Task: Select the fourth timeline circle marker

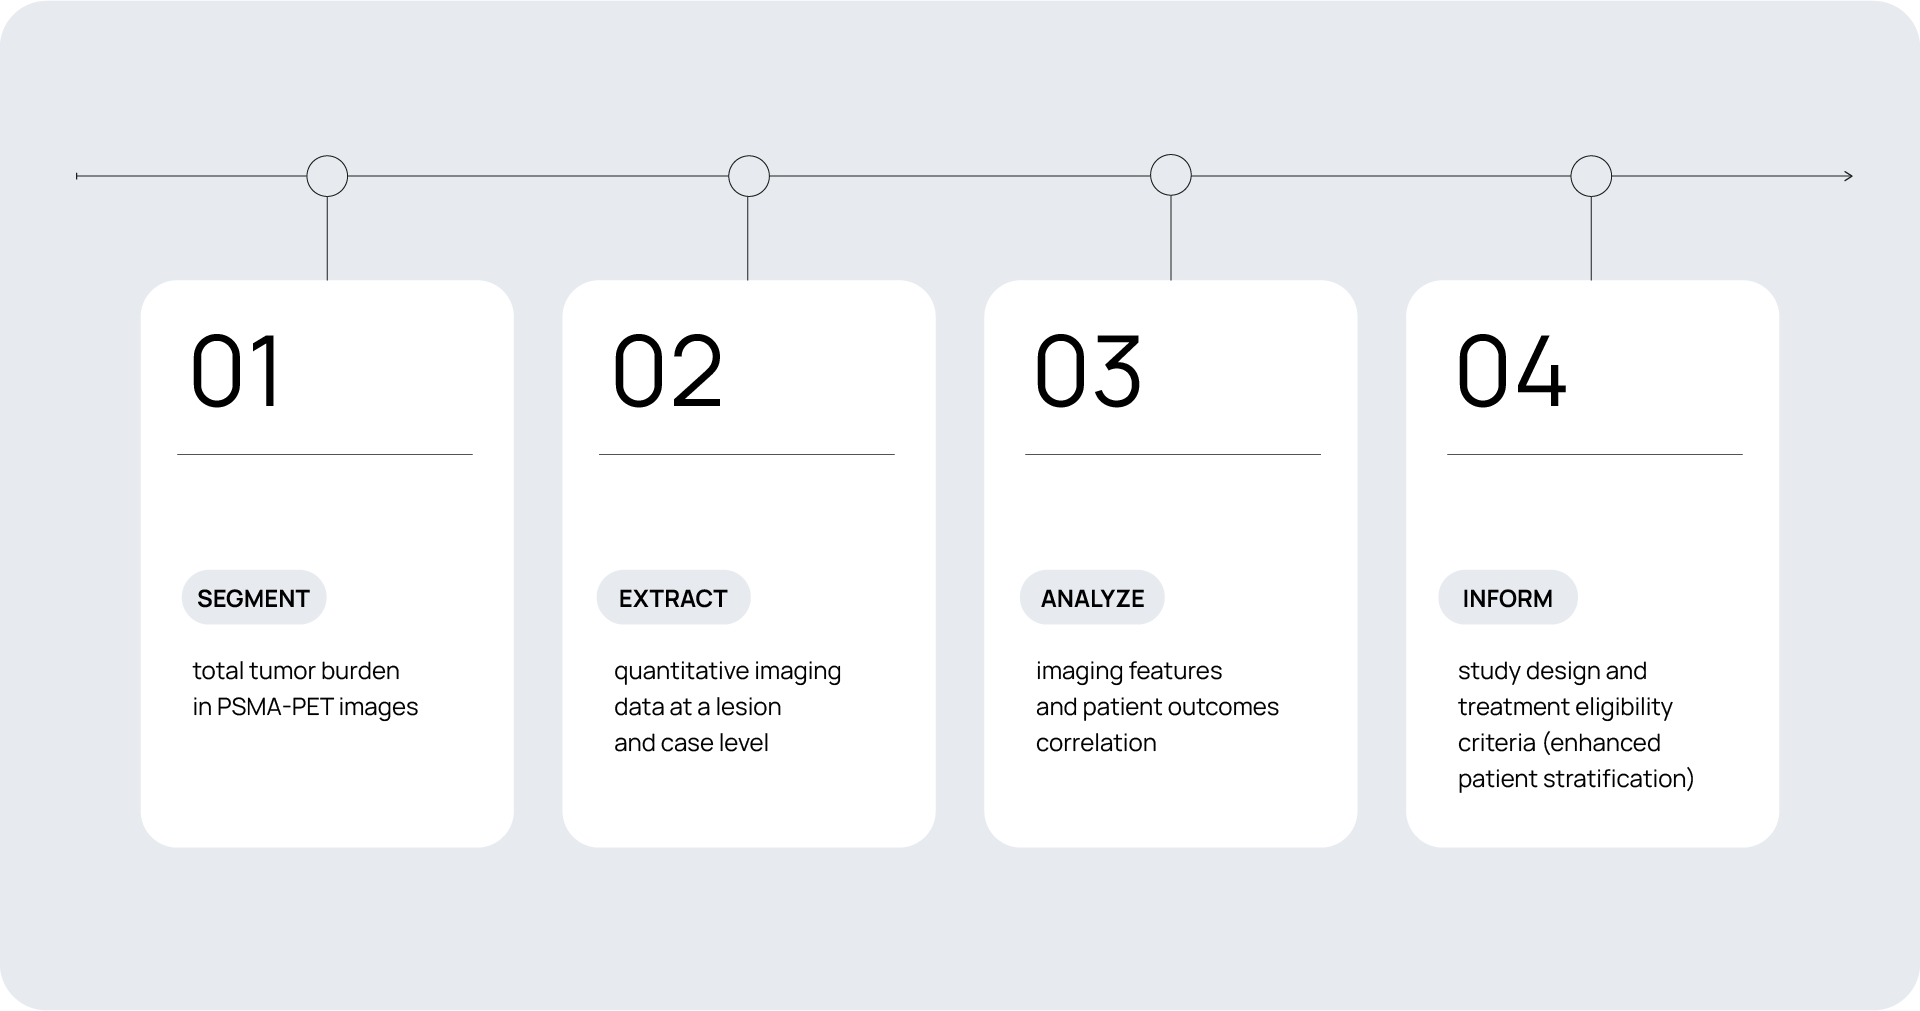Action: click(x=1591, y=176)
